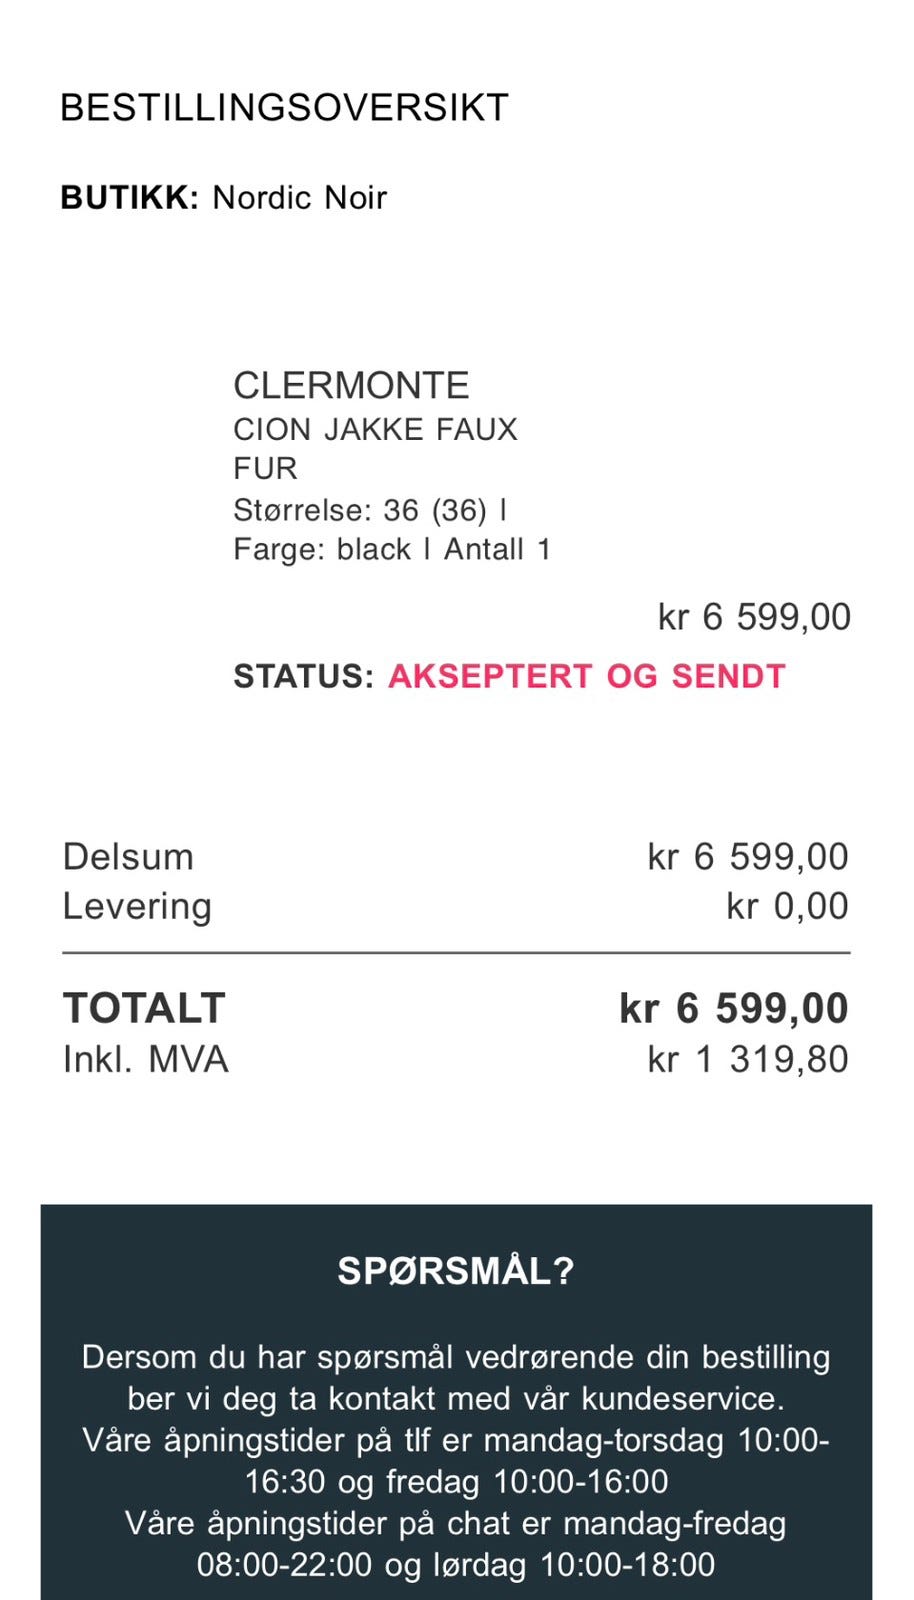The width and height of the screenshot is (914, 1600).
Task: Click the delivery cost kr 0,00
Action: 787,906
